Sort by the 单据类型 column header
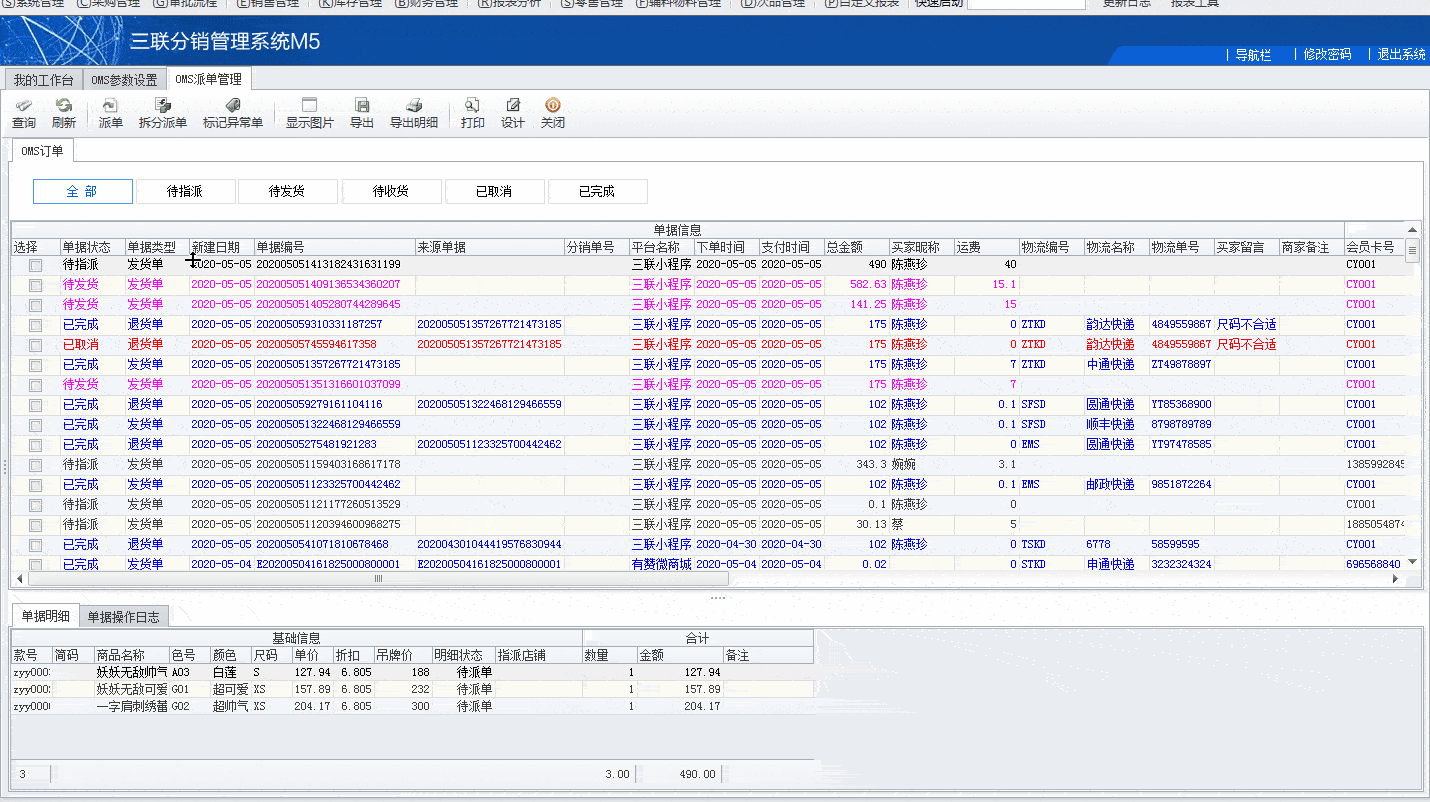This screenshot has height=802, width=1430. (156, 247)
